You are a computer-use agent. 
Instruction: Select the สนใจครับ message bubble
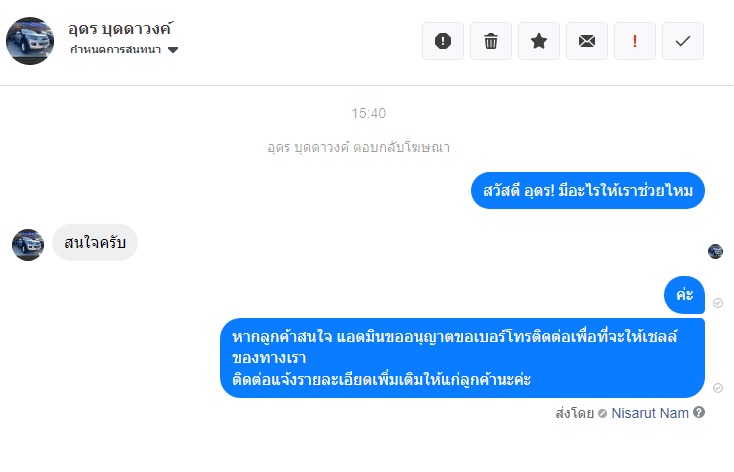(95, 243)
